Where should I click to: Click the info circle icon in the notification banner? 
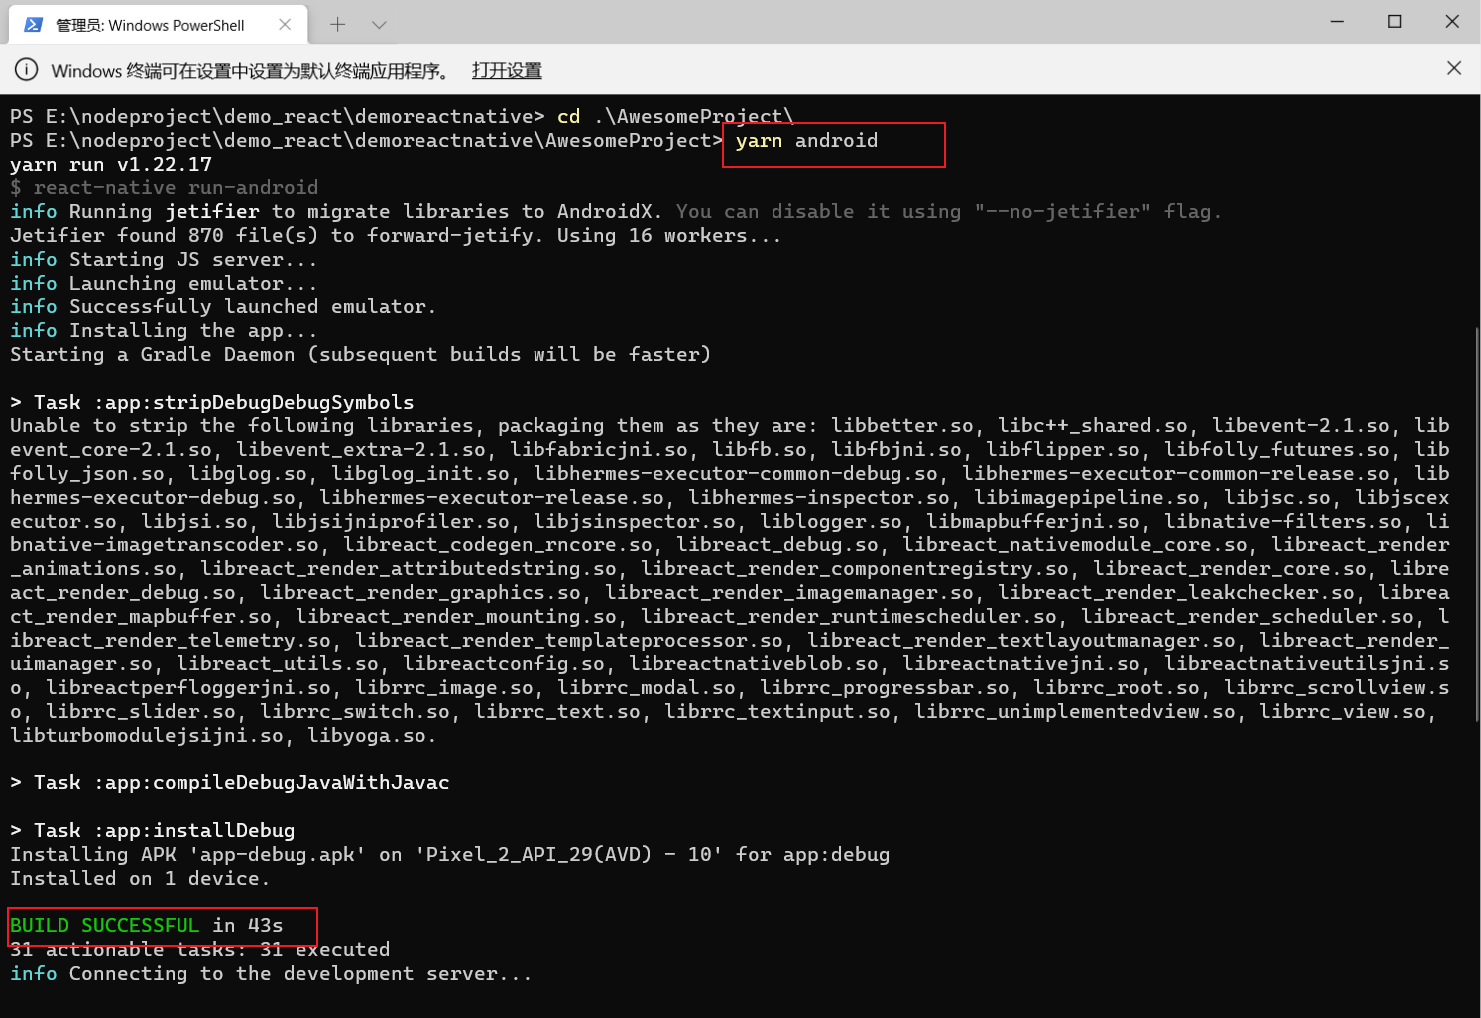point(26,70)
